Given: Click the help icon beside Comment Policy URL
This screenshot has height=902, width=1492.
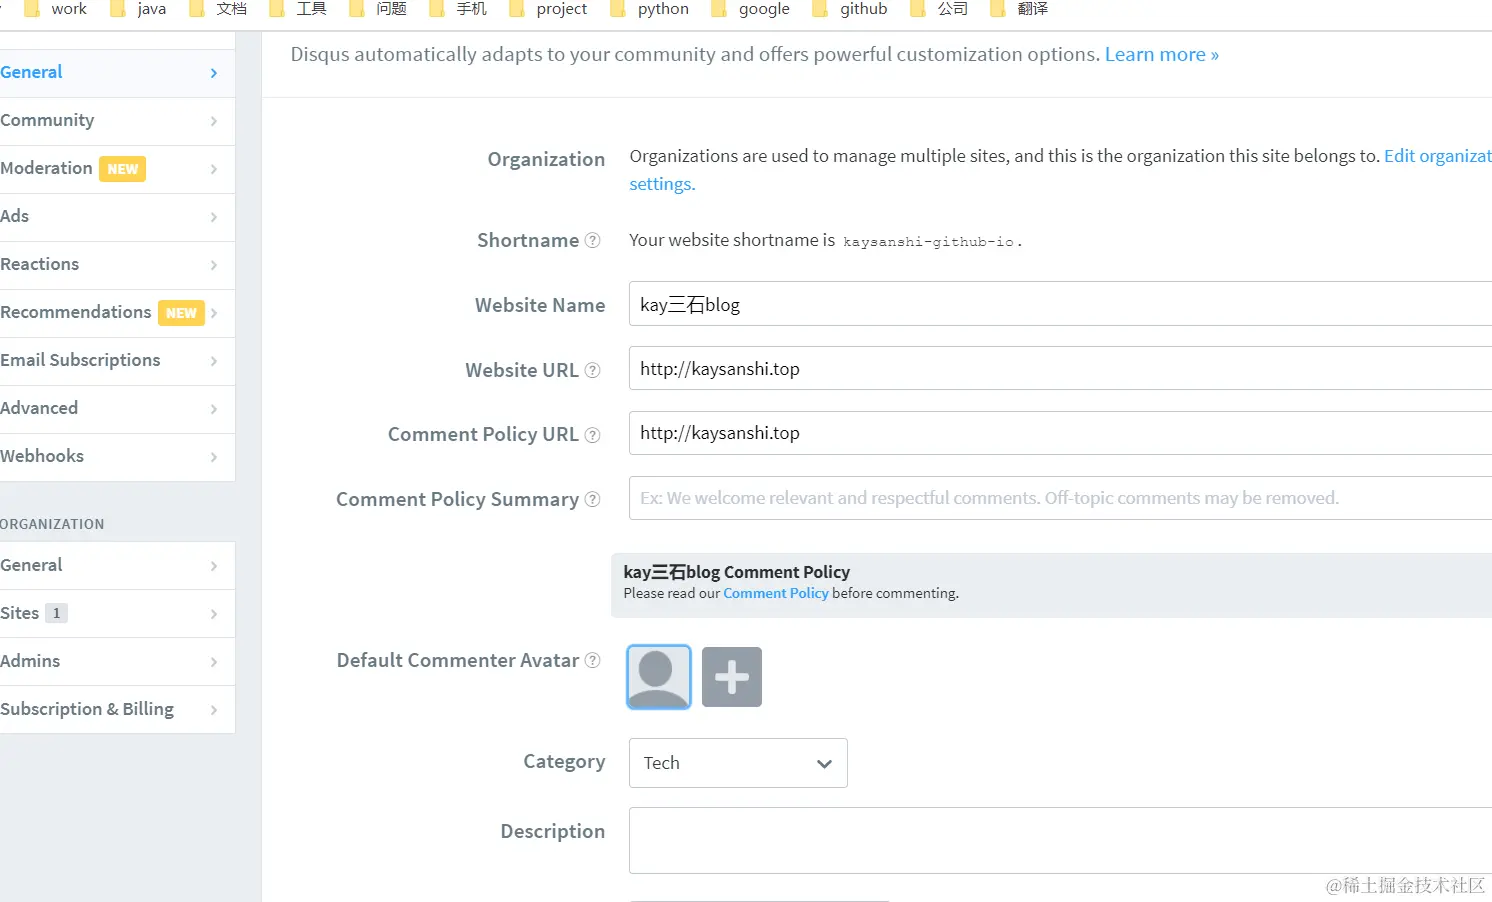Looking at the screenshot, I should (x=592, y=435).
